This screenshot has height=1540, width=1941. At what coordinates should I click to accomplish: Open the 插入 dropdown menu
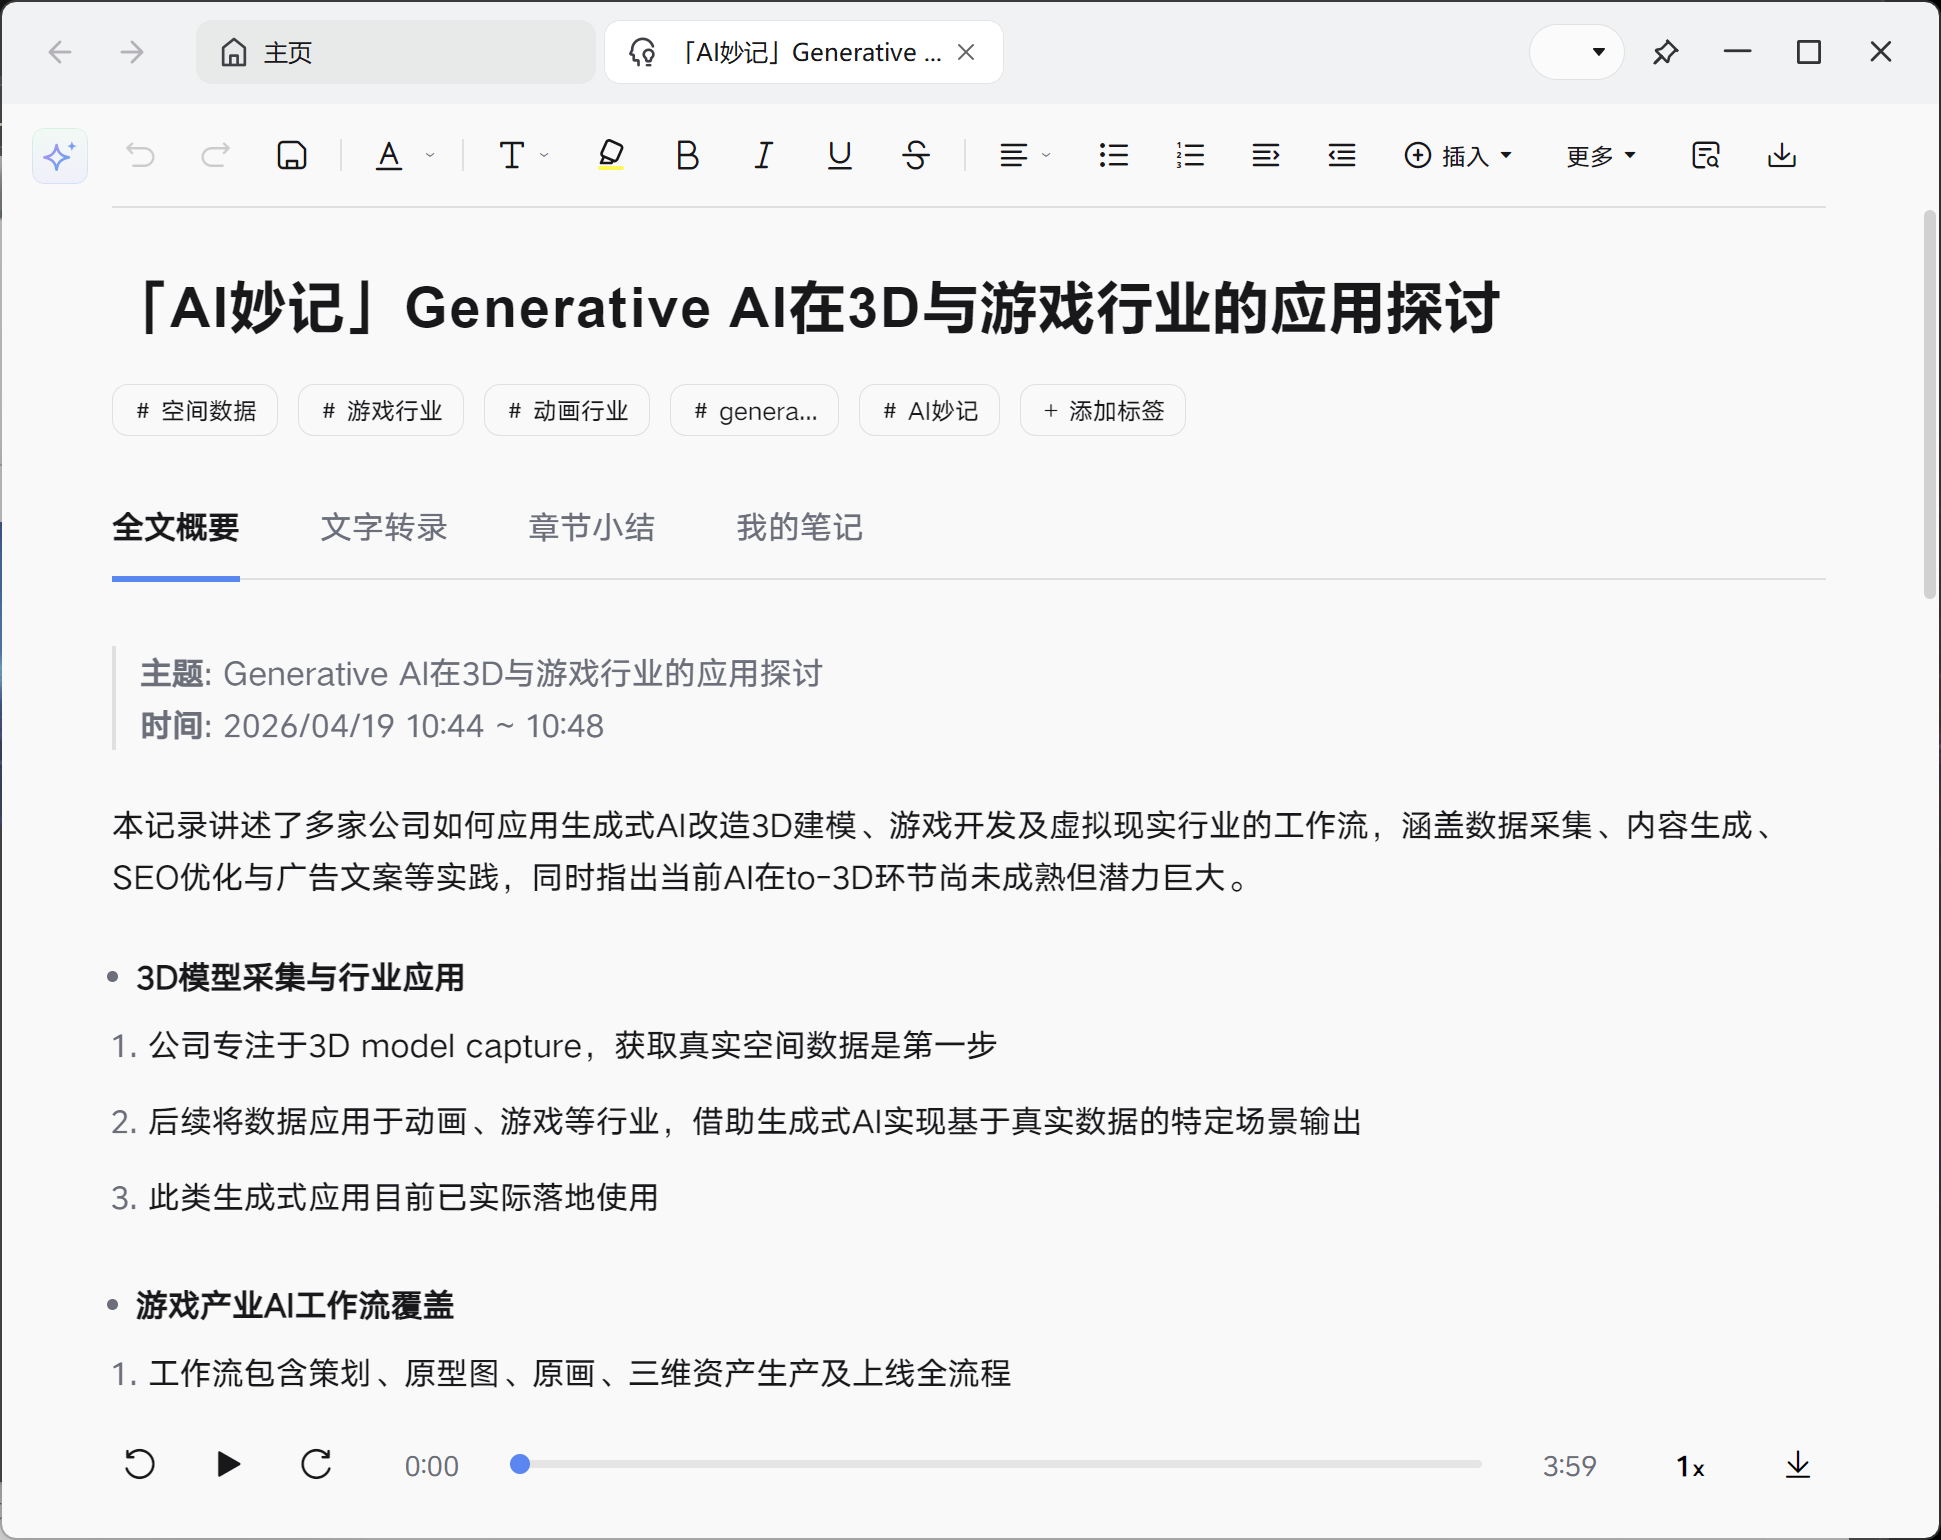point(1458,156)
